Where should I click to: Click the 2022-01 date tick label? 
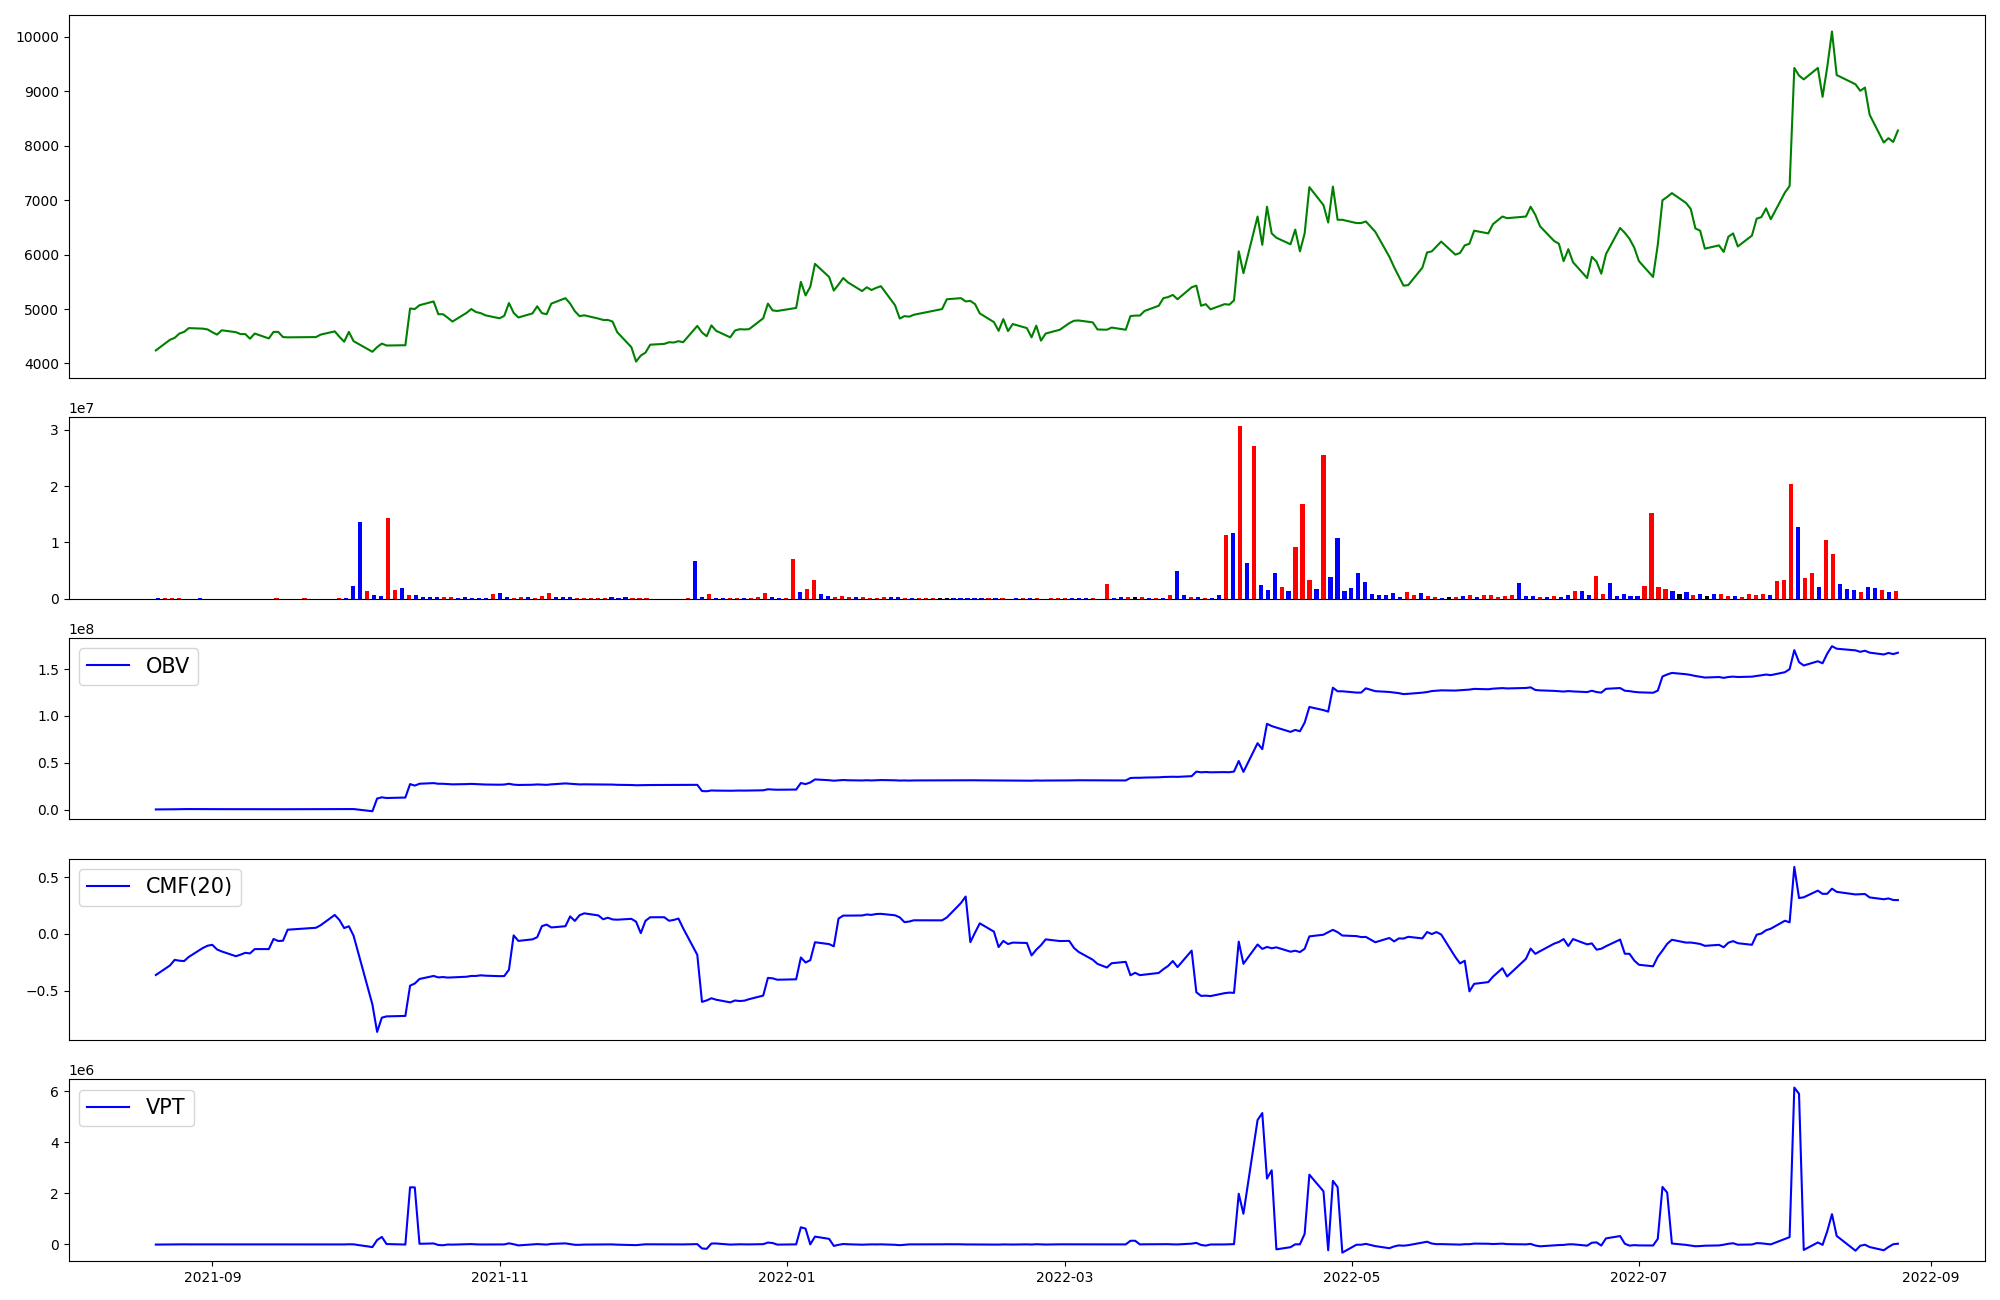(x=787, y=1277)
